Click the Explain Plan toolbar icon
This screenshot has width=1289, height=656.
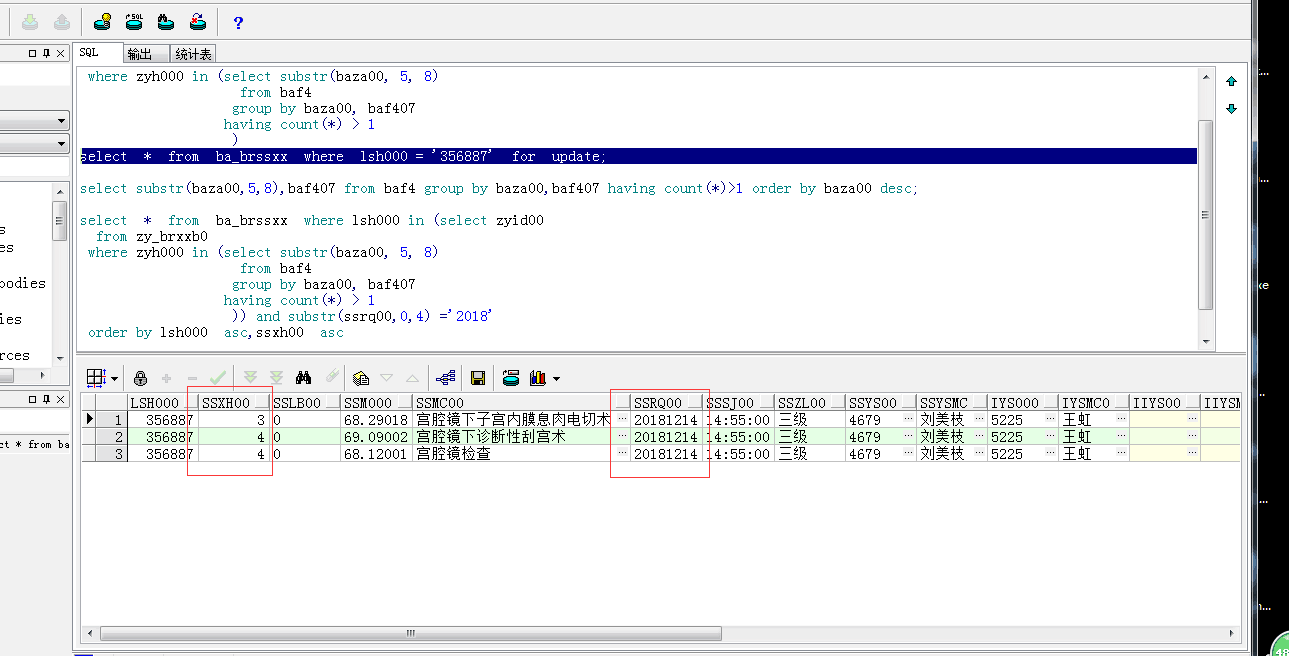[102, 21]
